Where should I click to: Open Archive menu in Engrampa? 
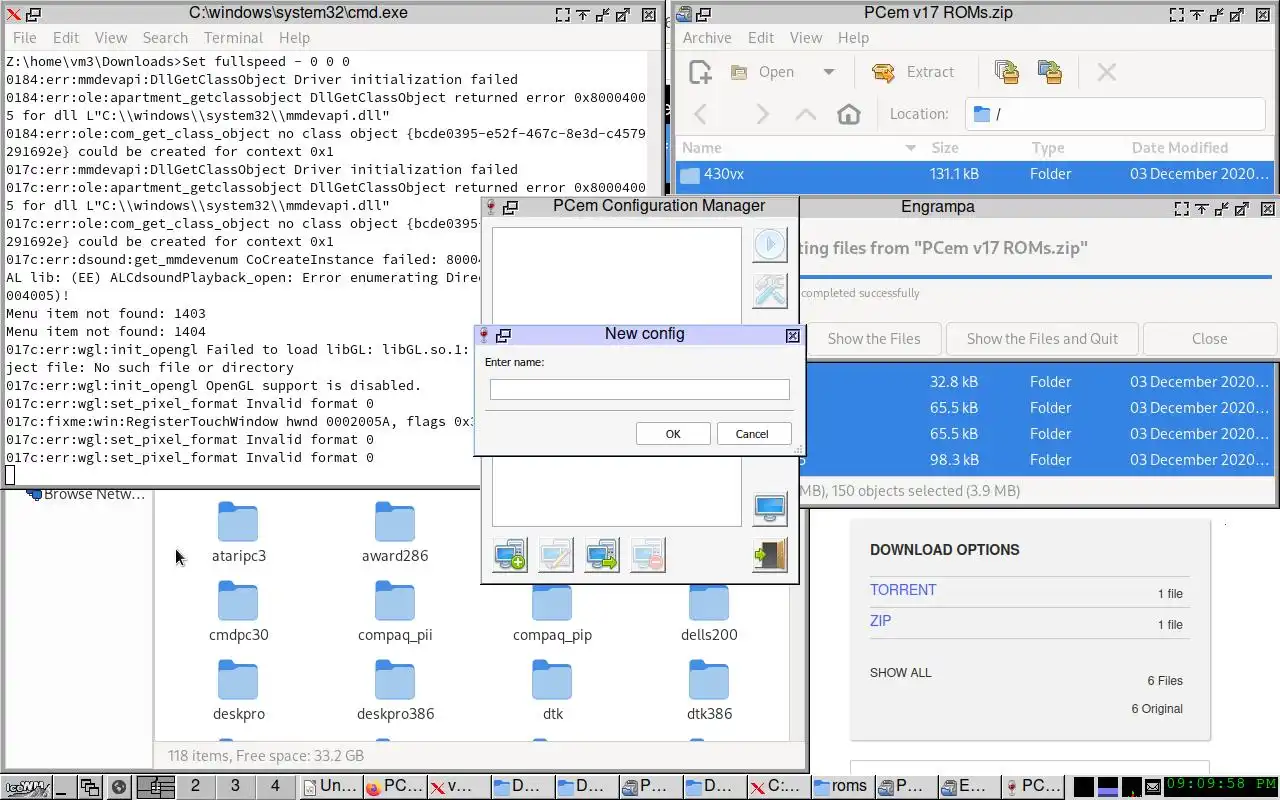click(707, 38)
